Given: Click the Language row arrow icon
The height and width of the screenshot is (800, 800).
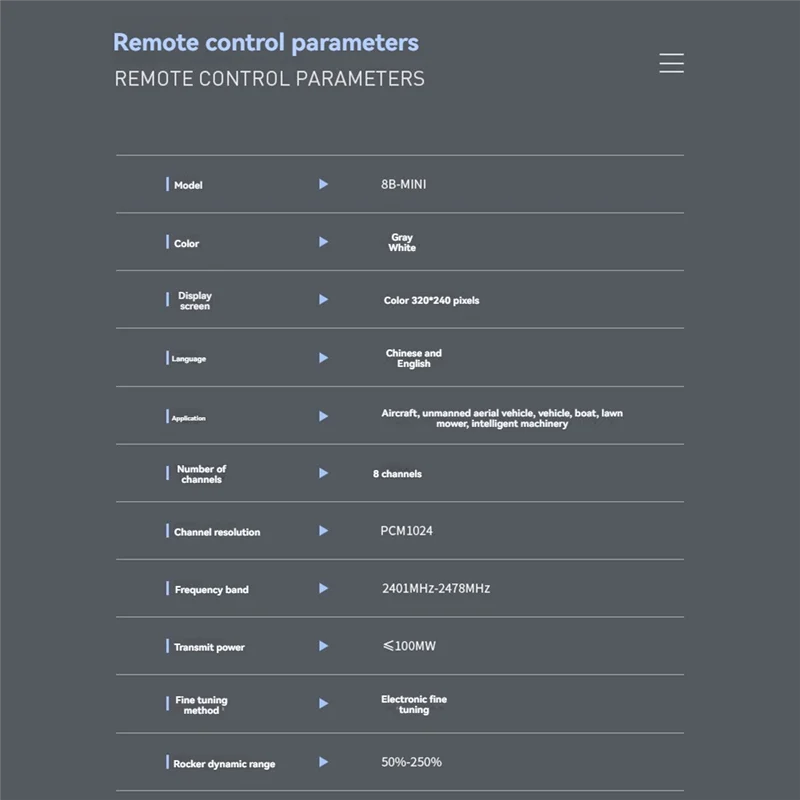Looking at the screenshot, I should (x=323, y=357).
